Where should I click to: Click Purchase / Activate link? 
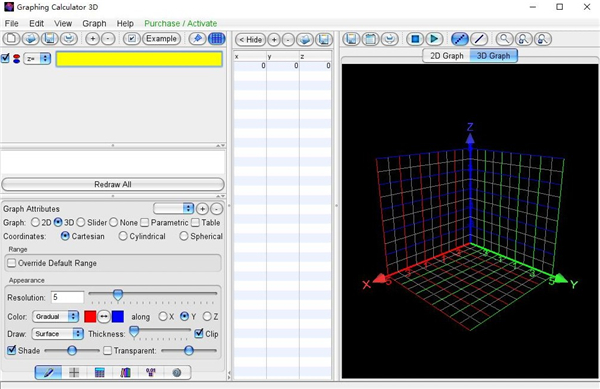[181, 23]
